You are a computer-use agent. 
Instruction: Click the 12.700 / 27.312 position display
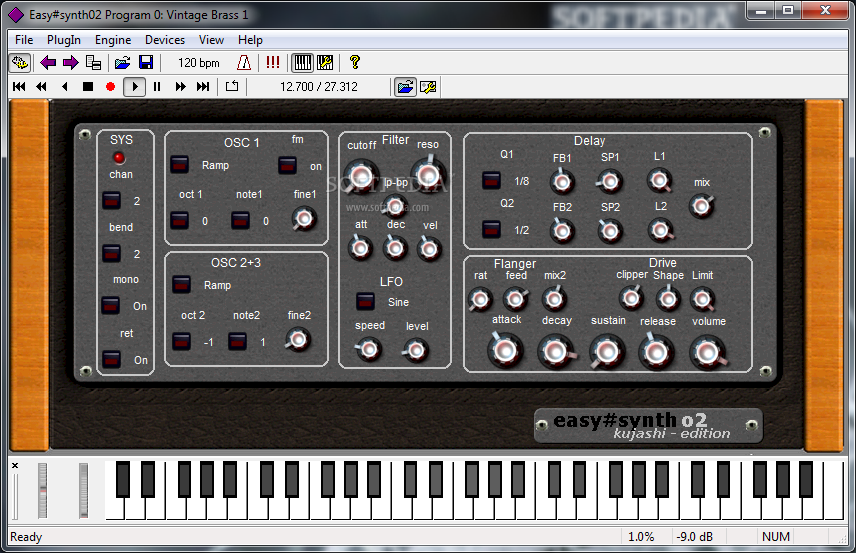coord(319,87)
